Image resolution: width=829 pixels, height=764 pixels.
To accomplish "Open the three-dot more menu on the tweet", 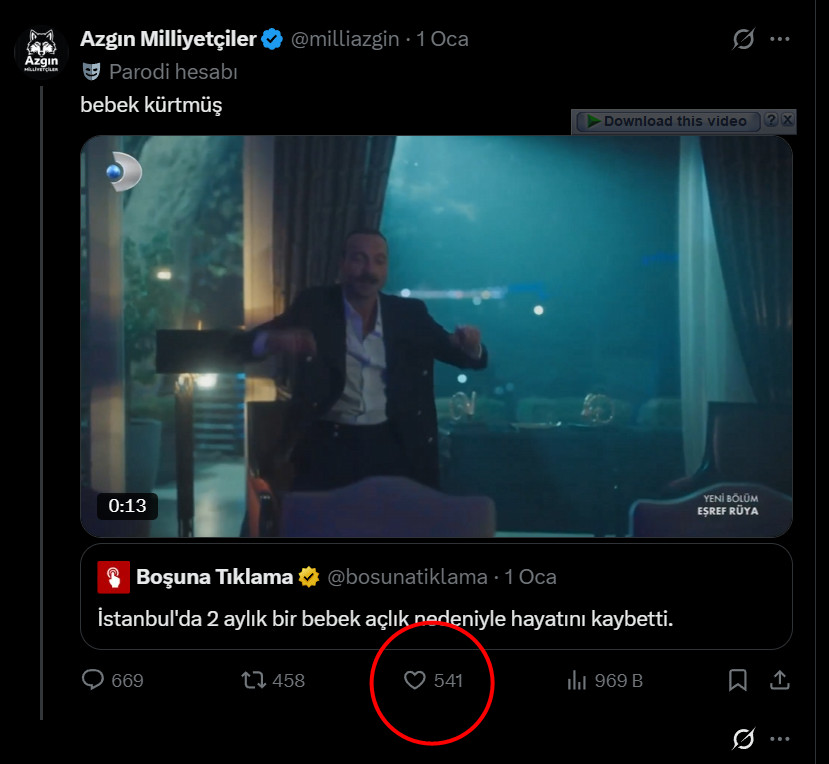I will coord(780,40).
